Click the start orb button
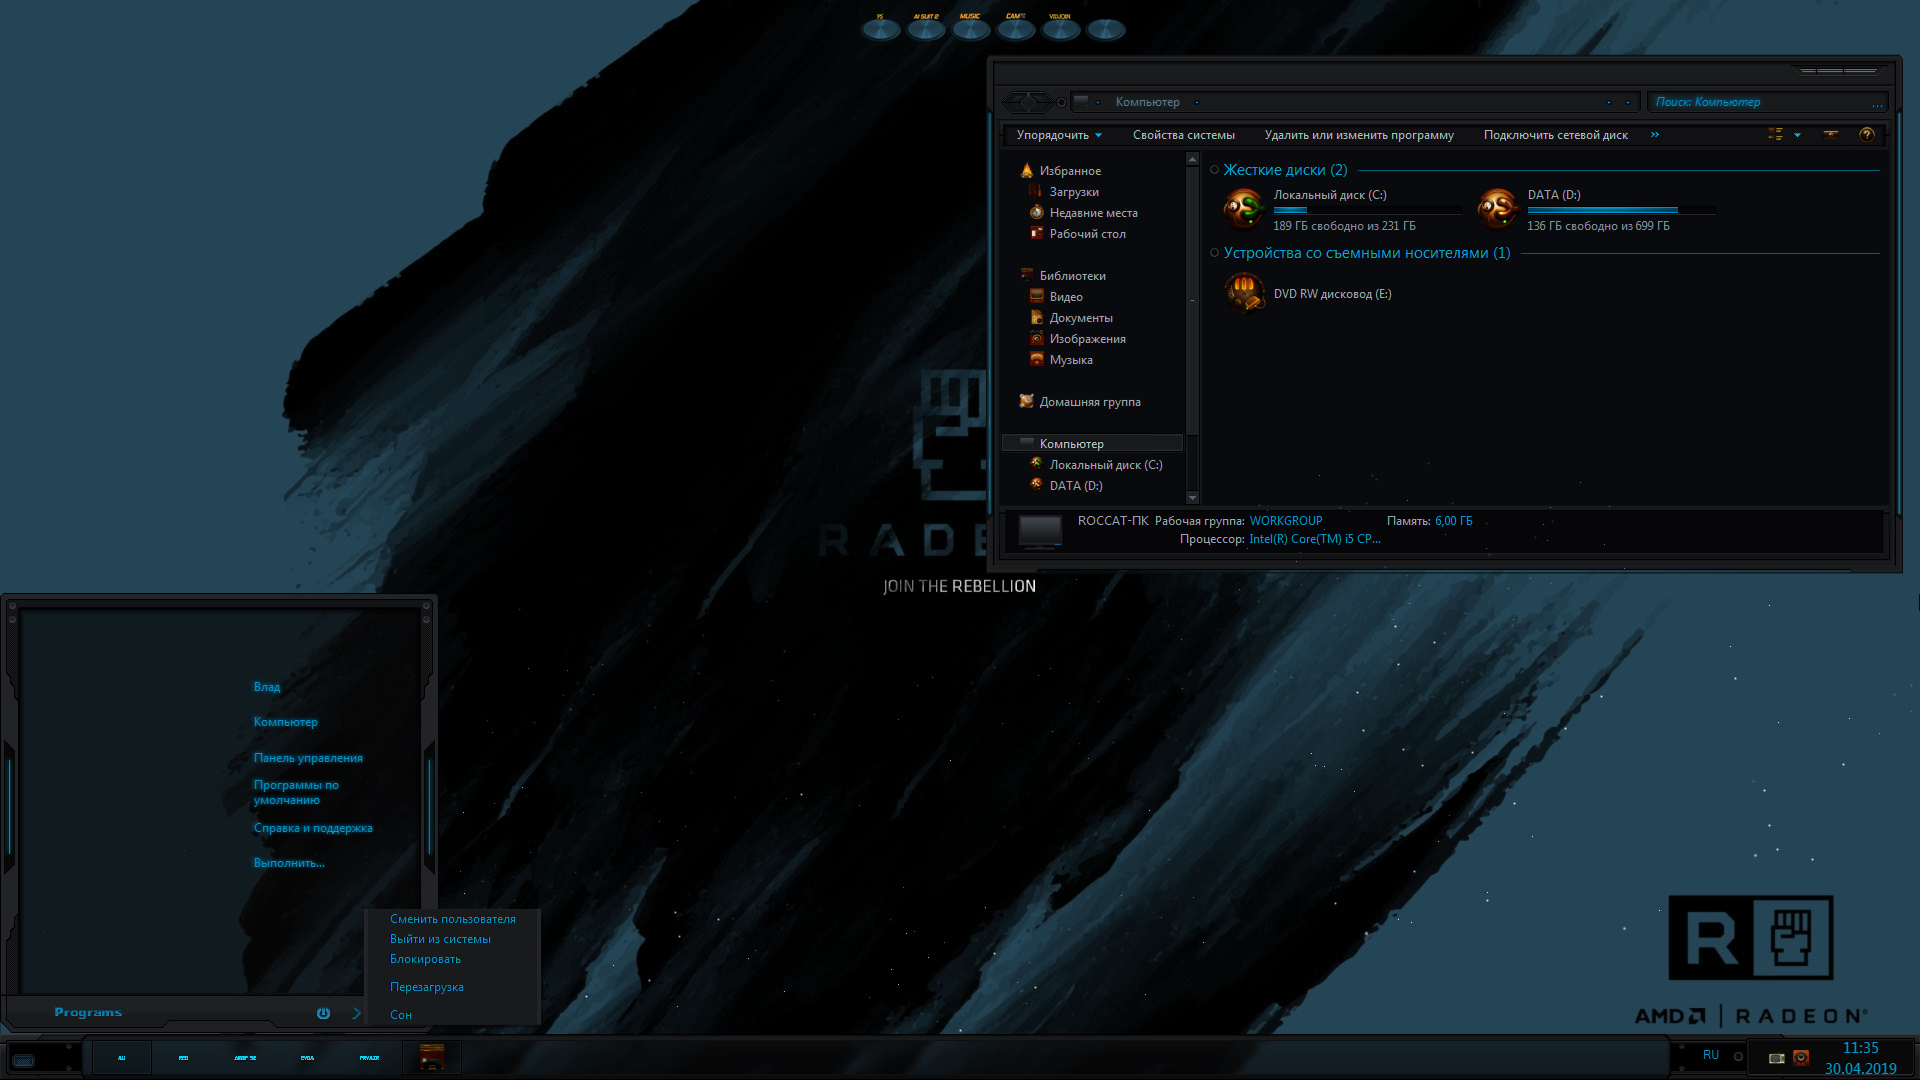1920x1080 pixels. tap(24, 1059)
